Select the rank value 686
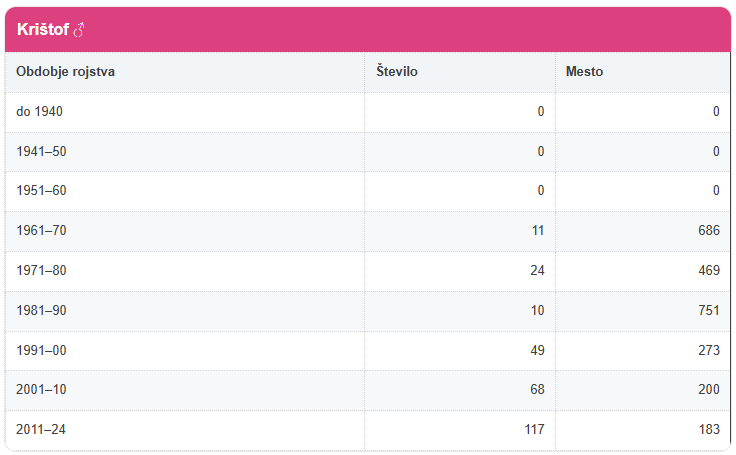 point(708,231)
